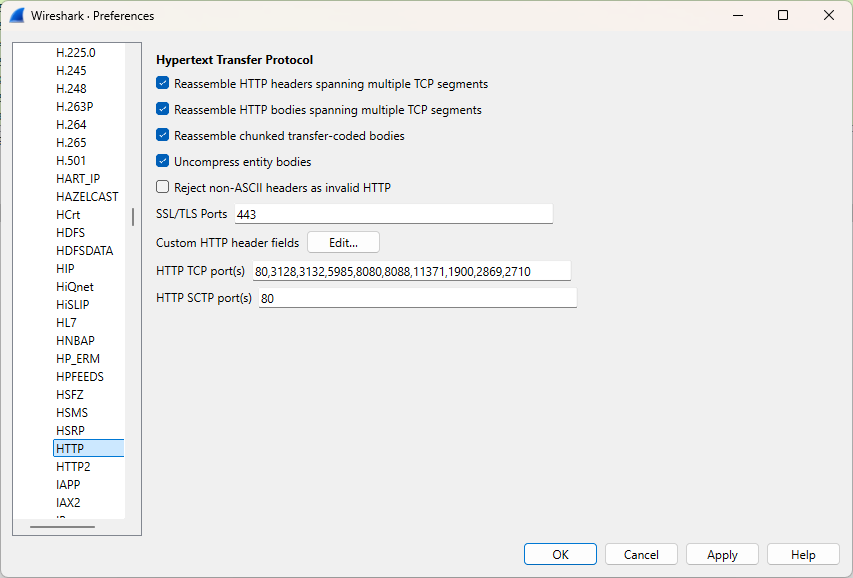The height and width of the screenshot is (578, 853).
Task: Focus the HTTP TCP port(s) field
Action: (412, 271)
